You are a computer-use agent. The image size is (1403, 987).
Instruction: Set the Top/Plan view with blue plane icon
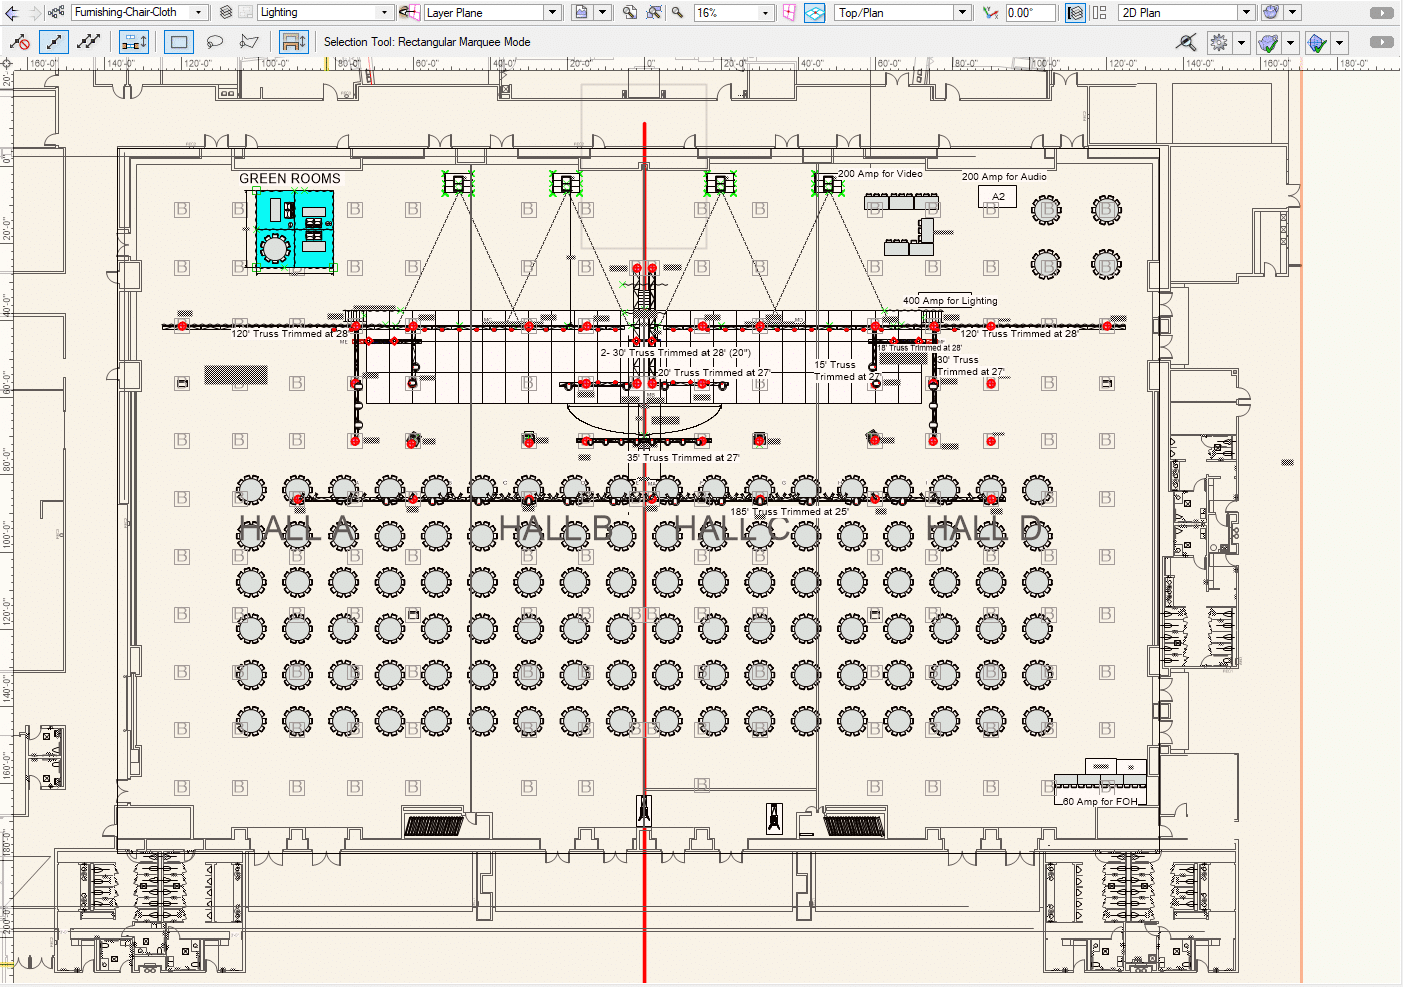click(815, 12)
